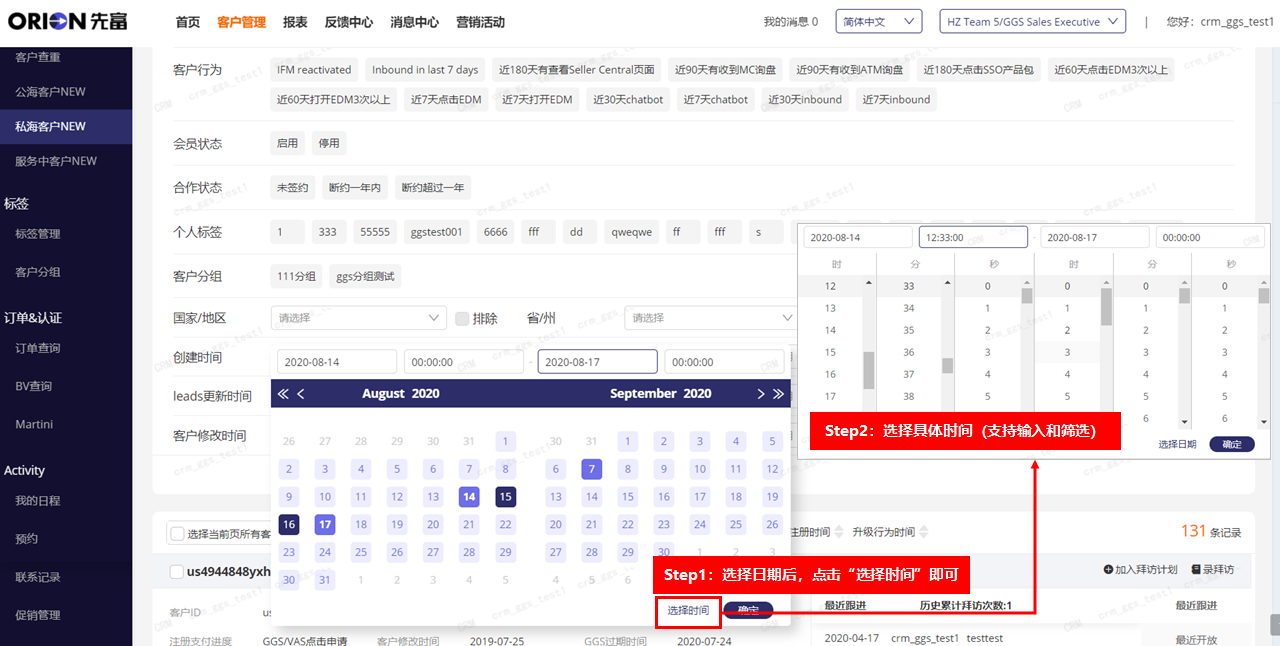This screenshot has height=646, width=1280.
Task: Open the 简体中文 language dropdown
Action: point(878,21)
